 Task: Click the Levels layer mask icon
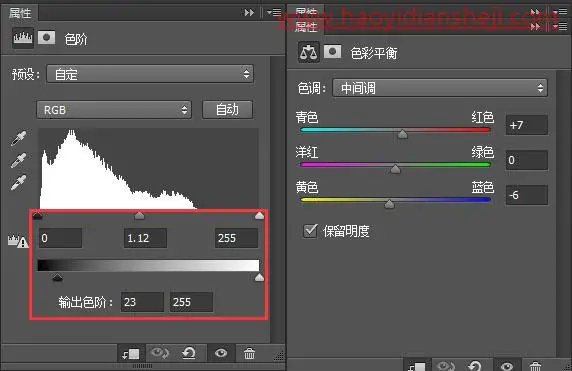pos(46,38)
